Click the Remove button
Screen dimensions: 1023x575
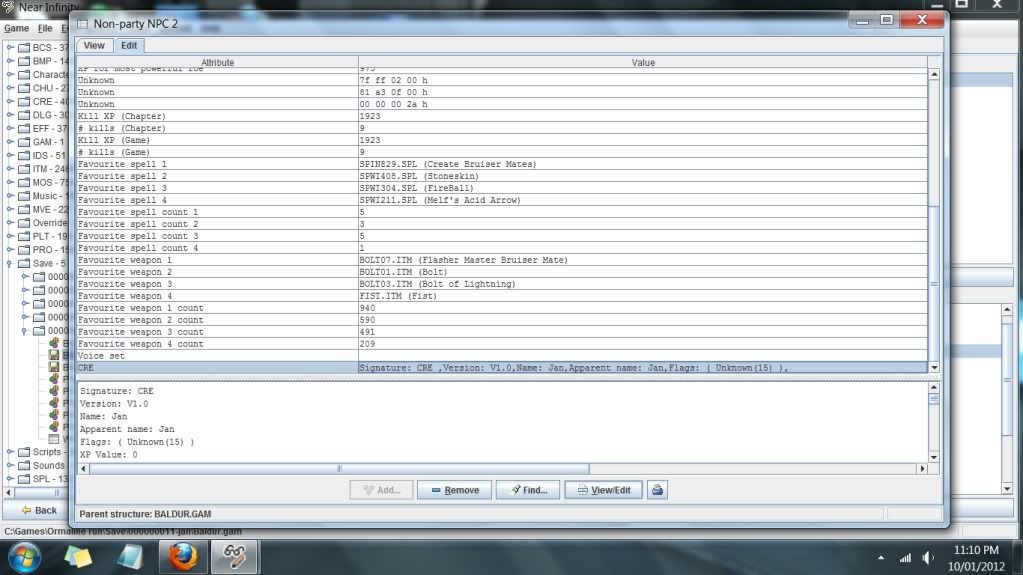(x=454, y=490)
